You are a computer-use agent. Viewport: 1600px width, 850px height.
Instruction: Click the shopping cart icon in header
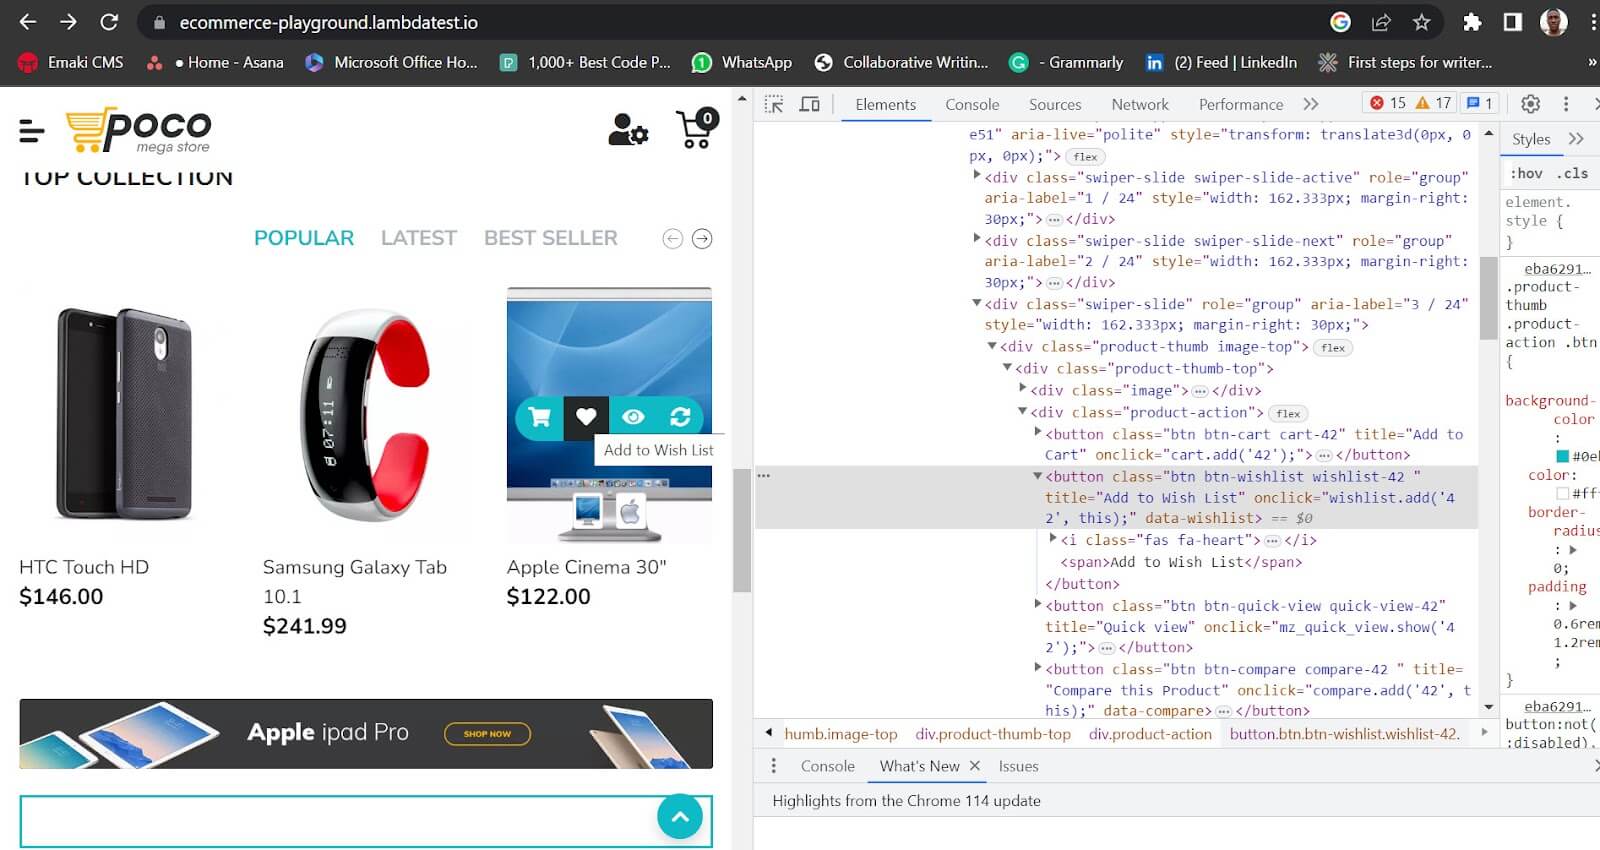(x=696, y=129)
